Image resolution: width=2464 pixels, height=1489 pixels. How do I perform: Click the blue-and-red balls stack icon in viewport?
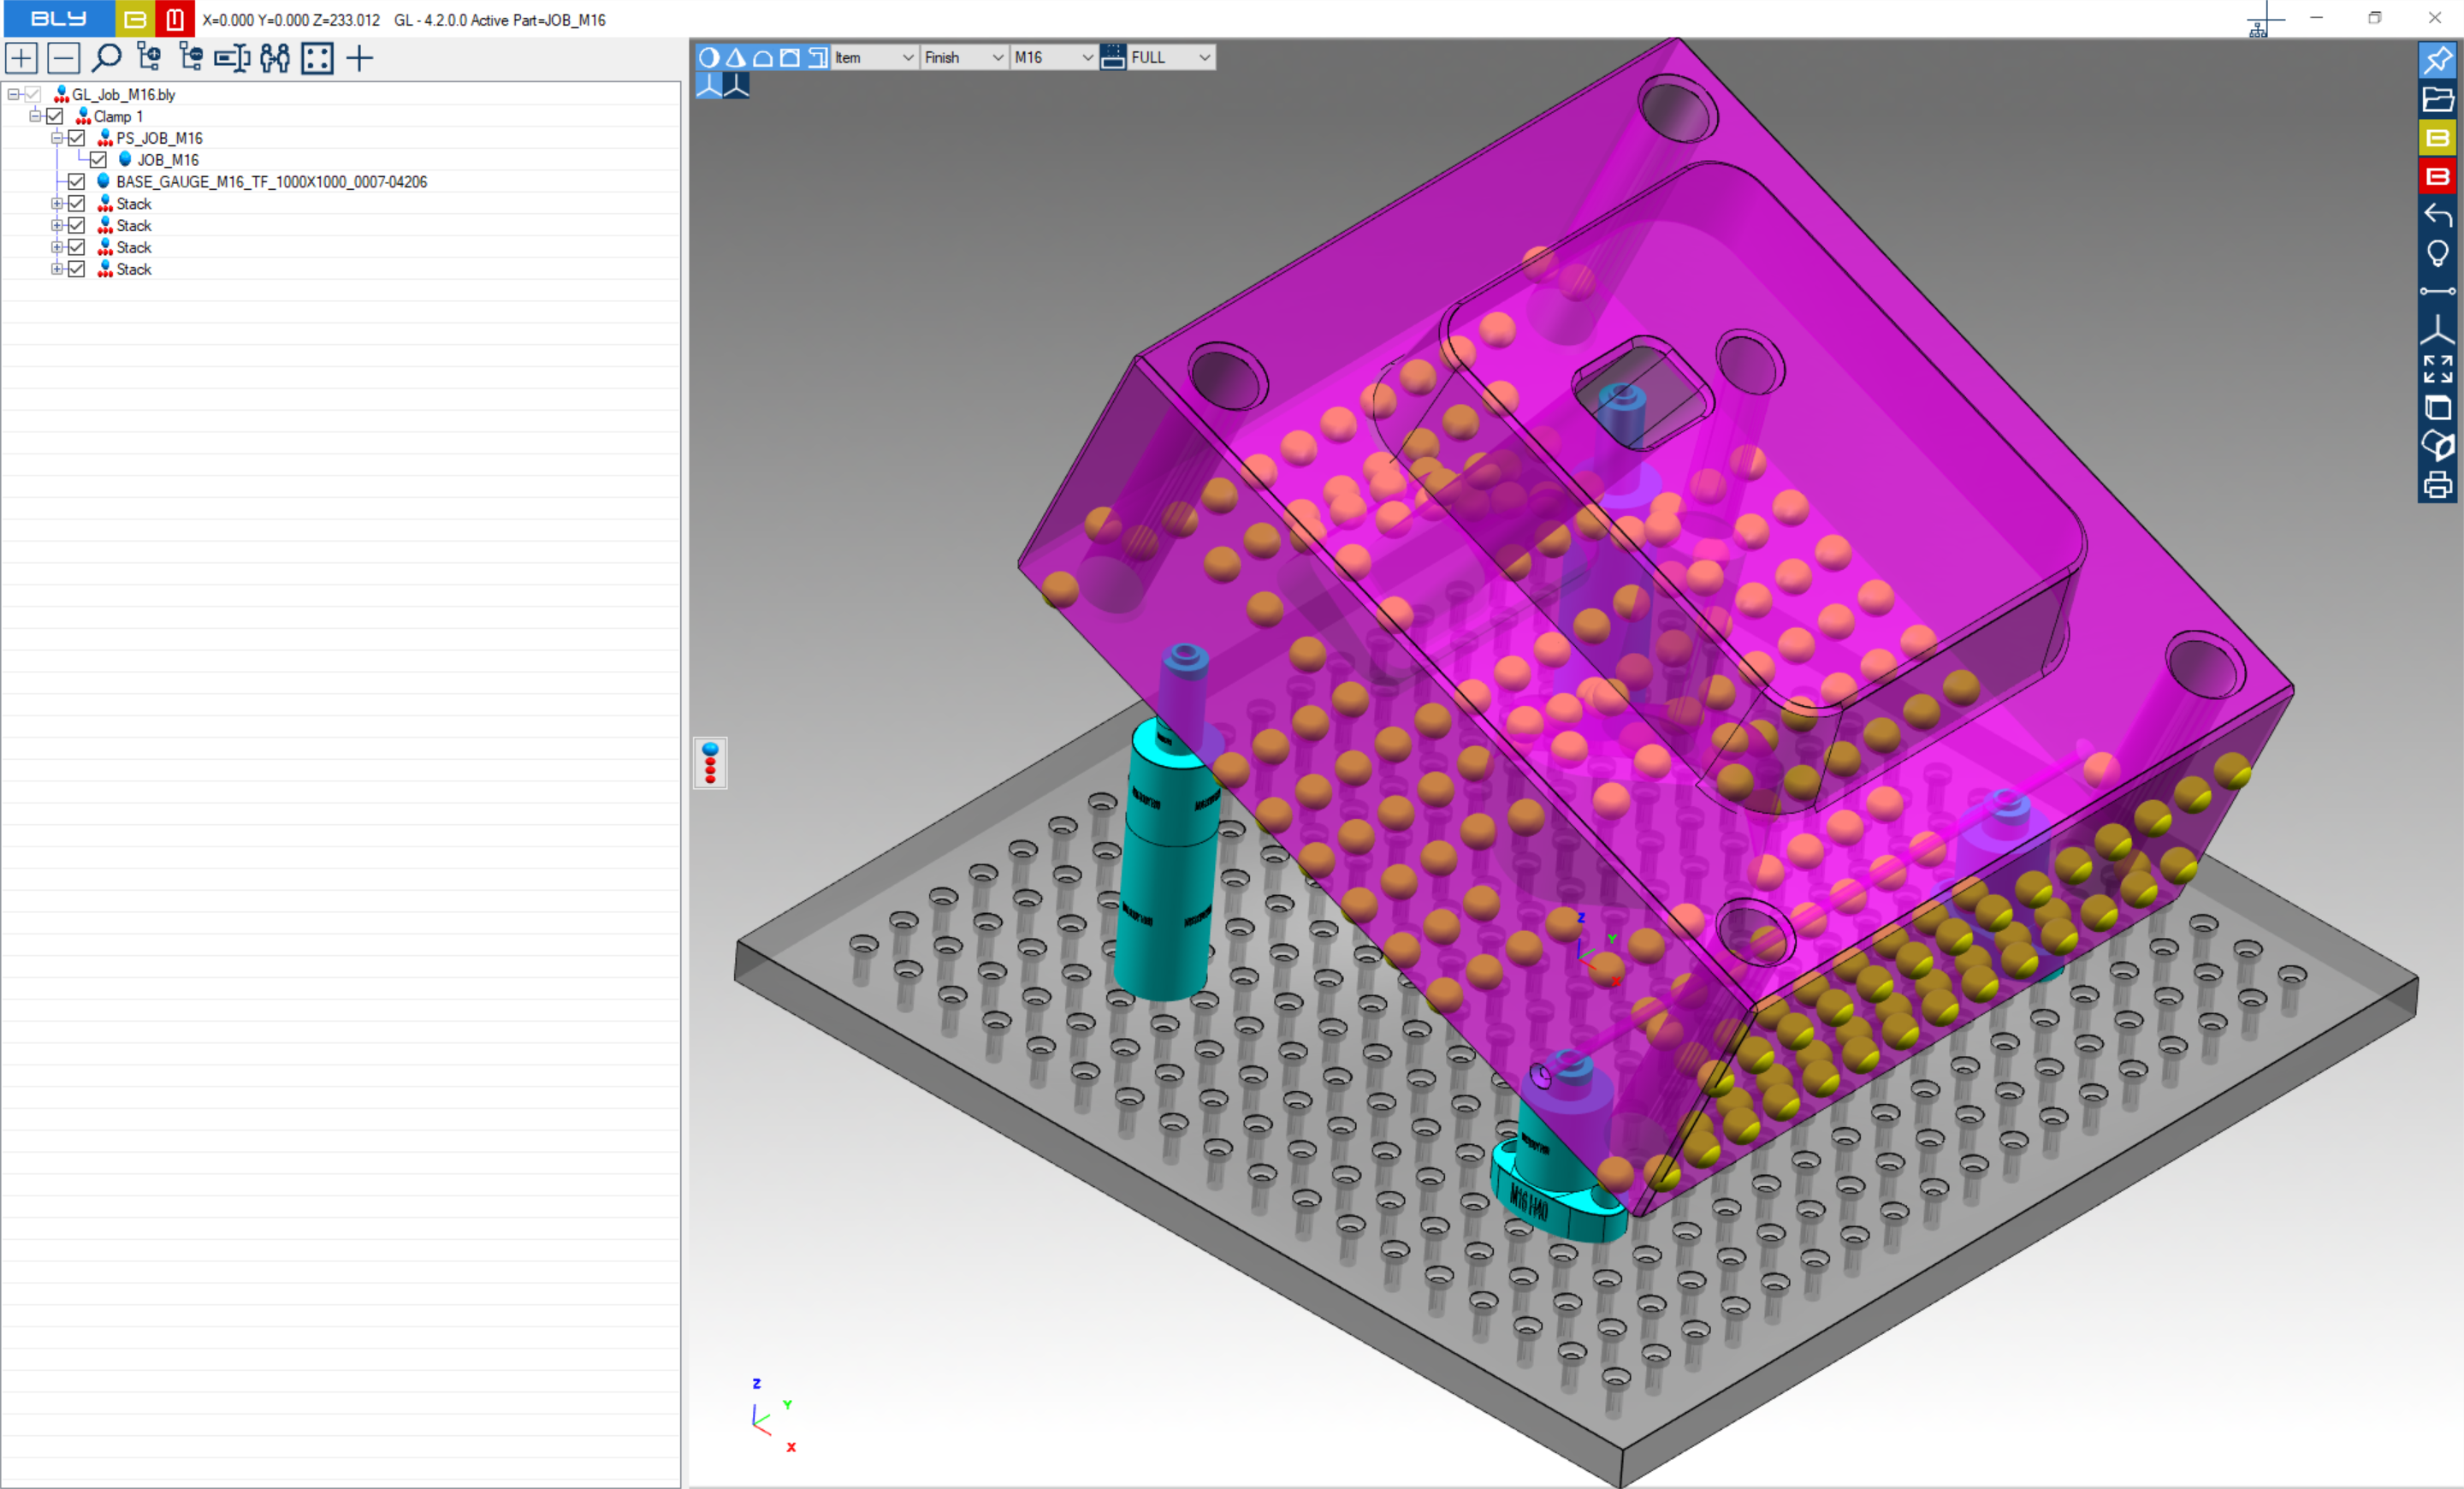711,763
